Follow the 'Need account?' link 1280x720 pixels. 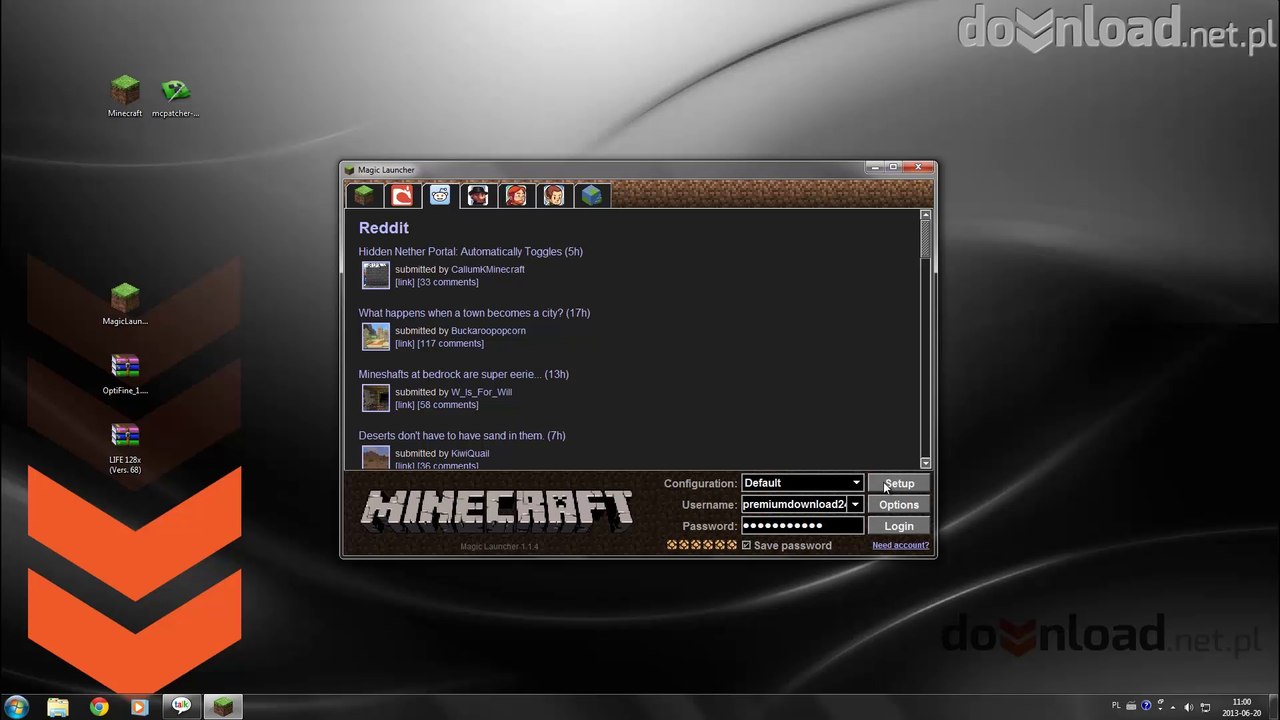tap(900, 546)
